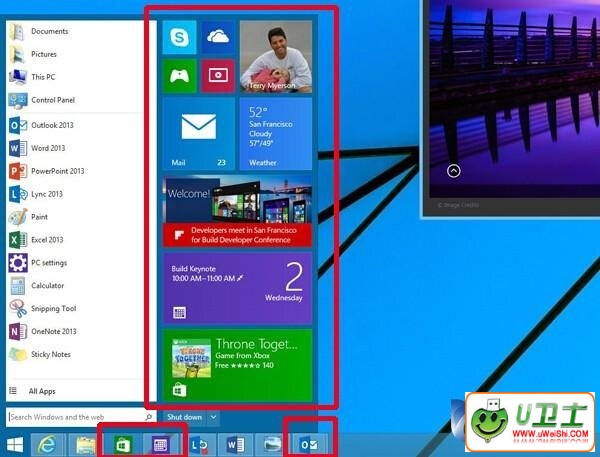600x457 pixels.
Task: Click the Shut down button
Action: point(184,417)
